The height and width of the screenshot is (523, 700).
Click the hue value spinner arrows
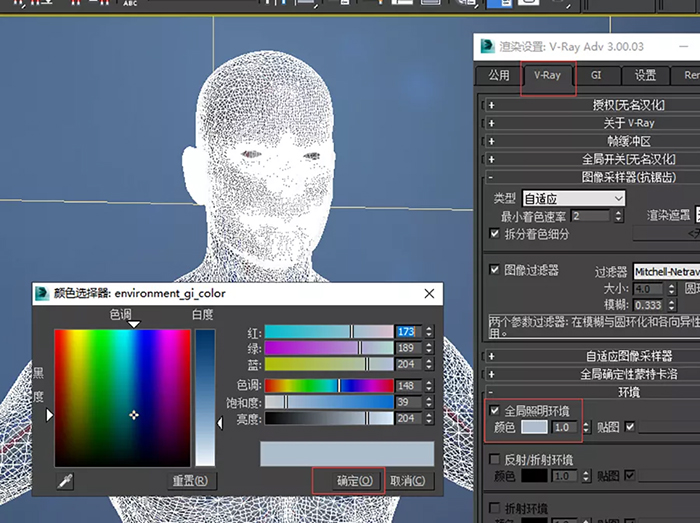(429, 386)
